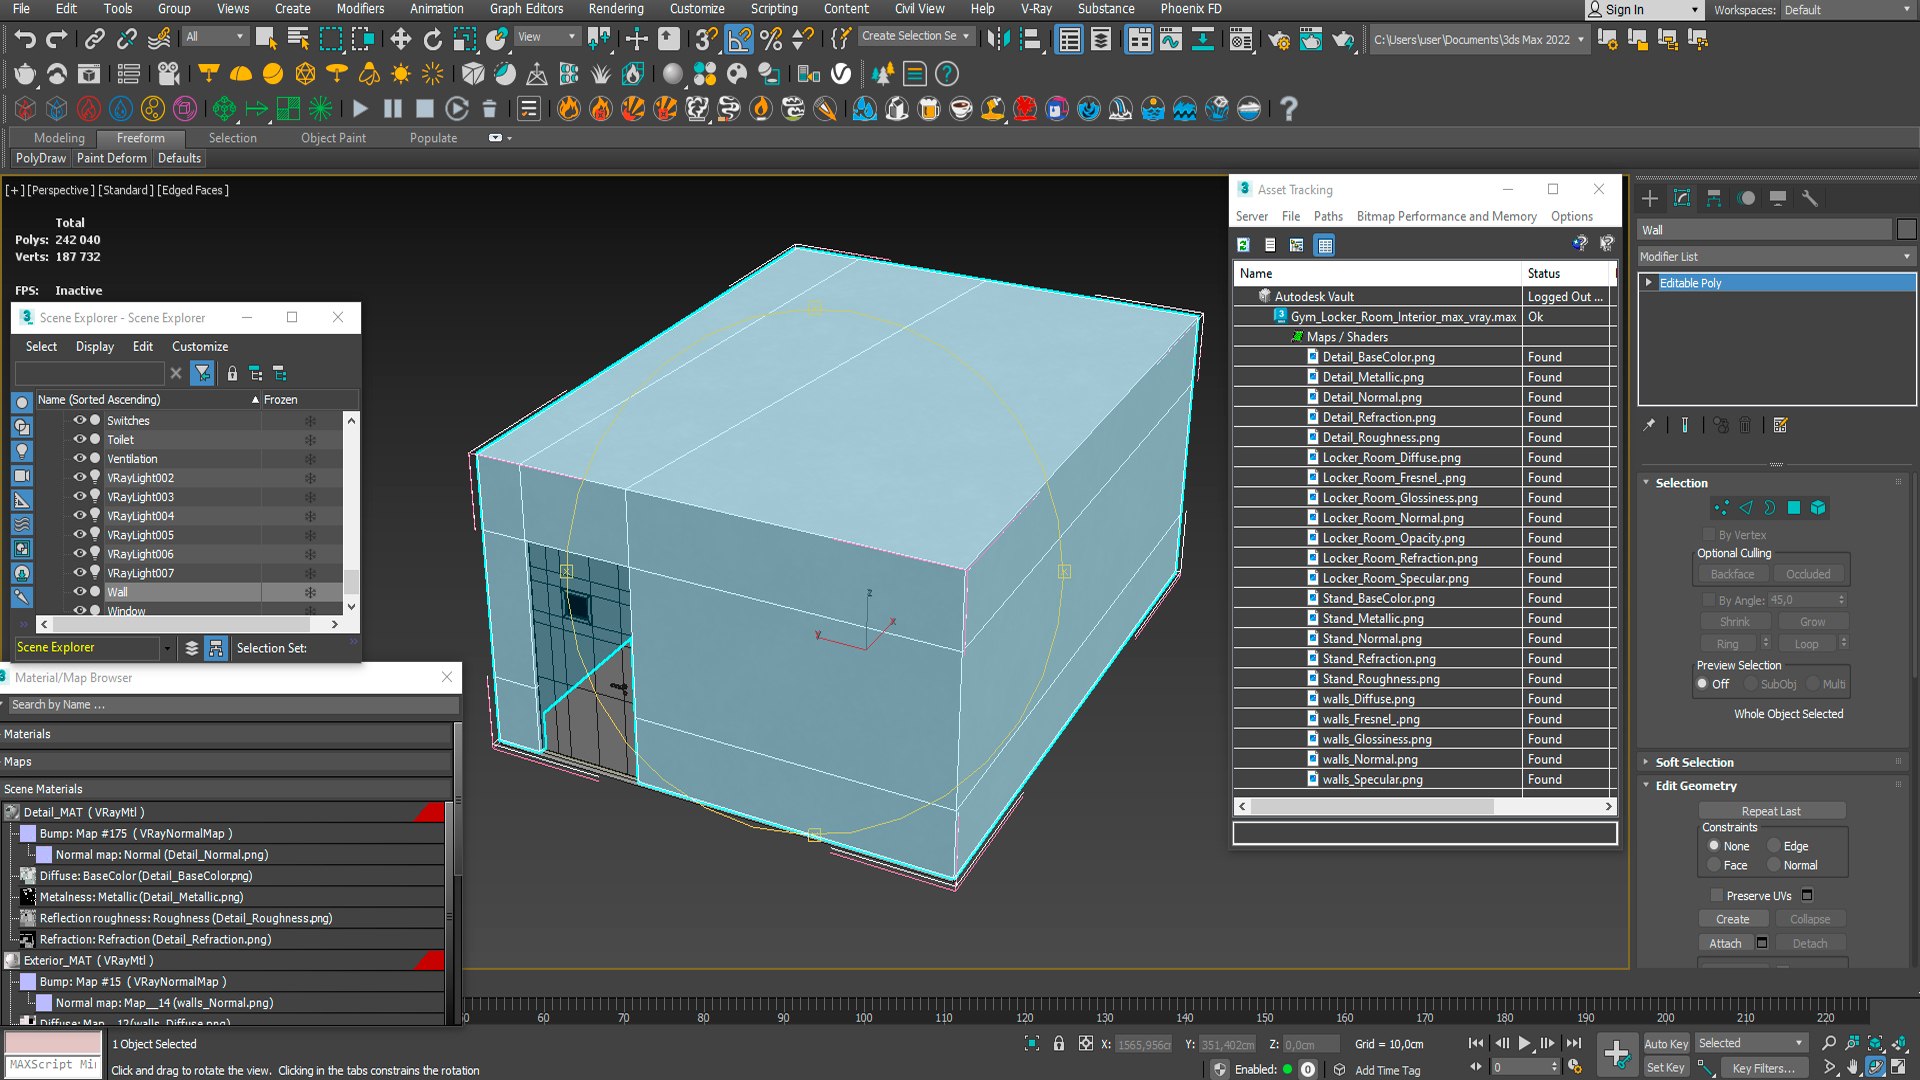
Task: Select Element sub-object level icon
Action: pos(1818,508)
